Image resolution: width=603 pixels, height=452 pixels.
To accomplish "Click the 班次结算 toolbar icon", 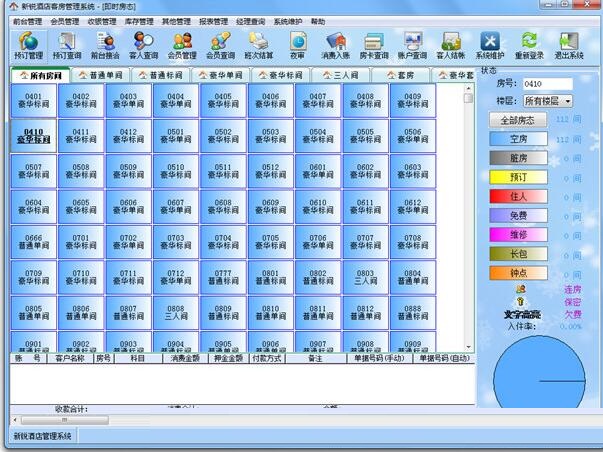I will pos(259,45).
